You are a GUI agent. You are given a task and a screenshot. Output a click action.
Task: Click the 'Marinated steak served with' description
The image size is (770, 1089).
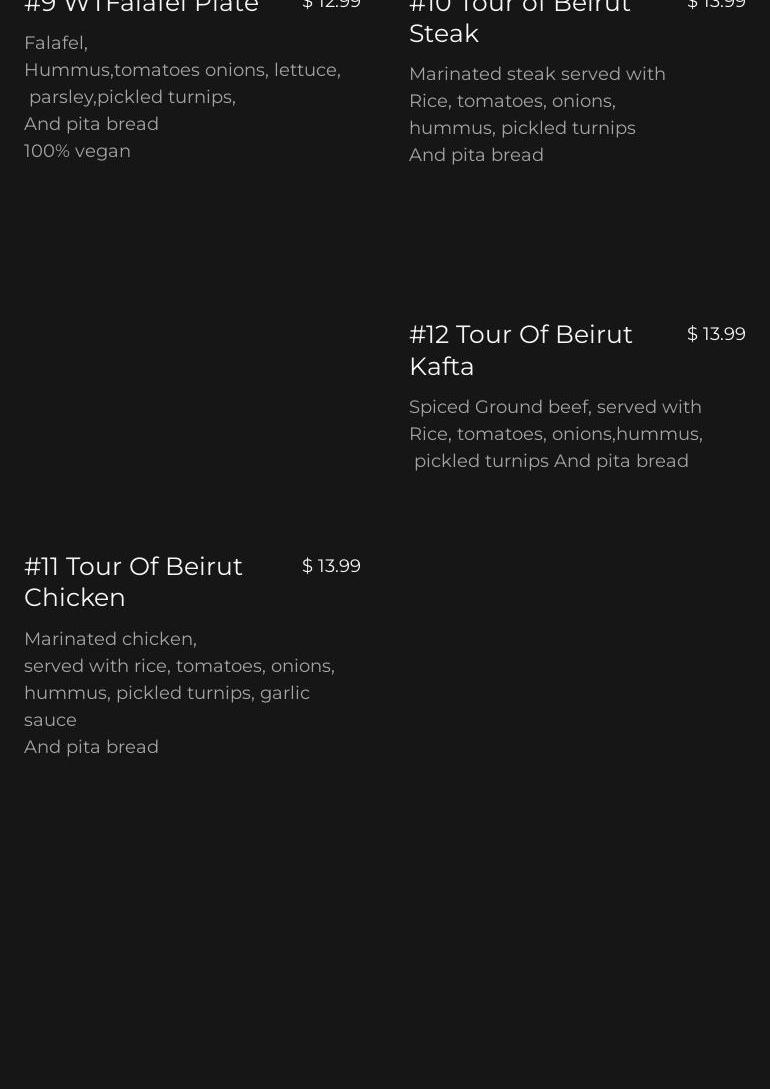[x=537, y=74]
